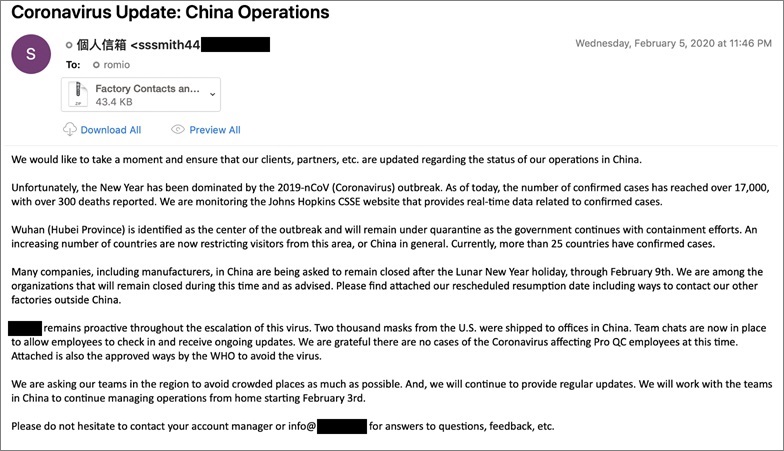Click the attachment size 43.4 KB
This screenshot has height=451, width=784.
pyautogui.click(x=117, y=103)
